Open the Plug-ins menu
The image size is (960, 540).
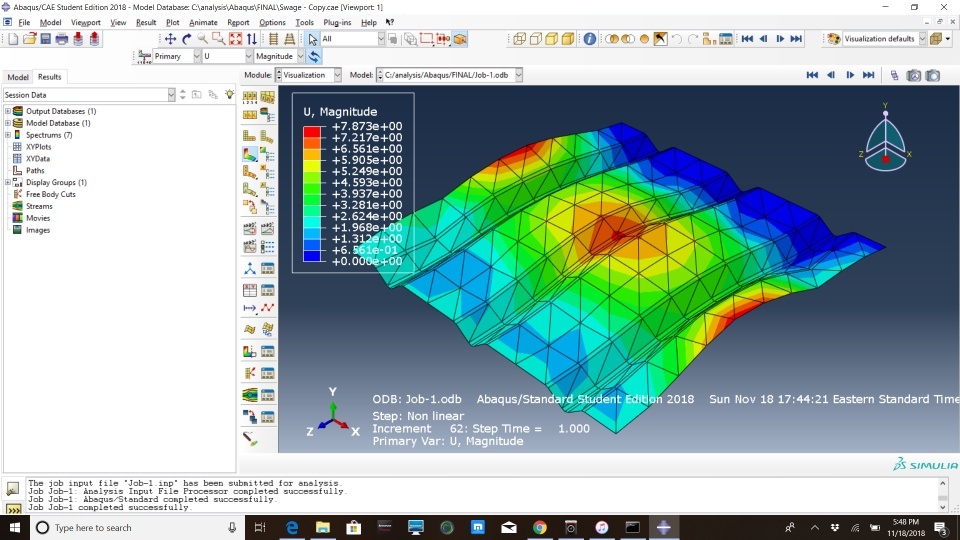click(337, 23)
